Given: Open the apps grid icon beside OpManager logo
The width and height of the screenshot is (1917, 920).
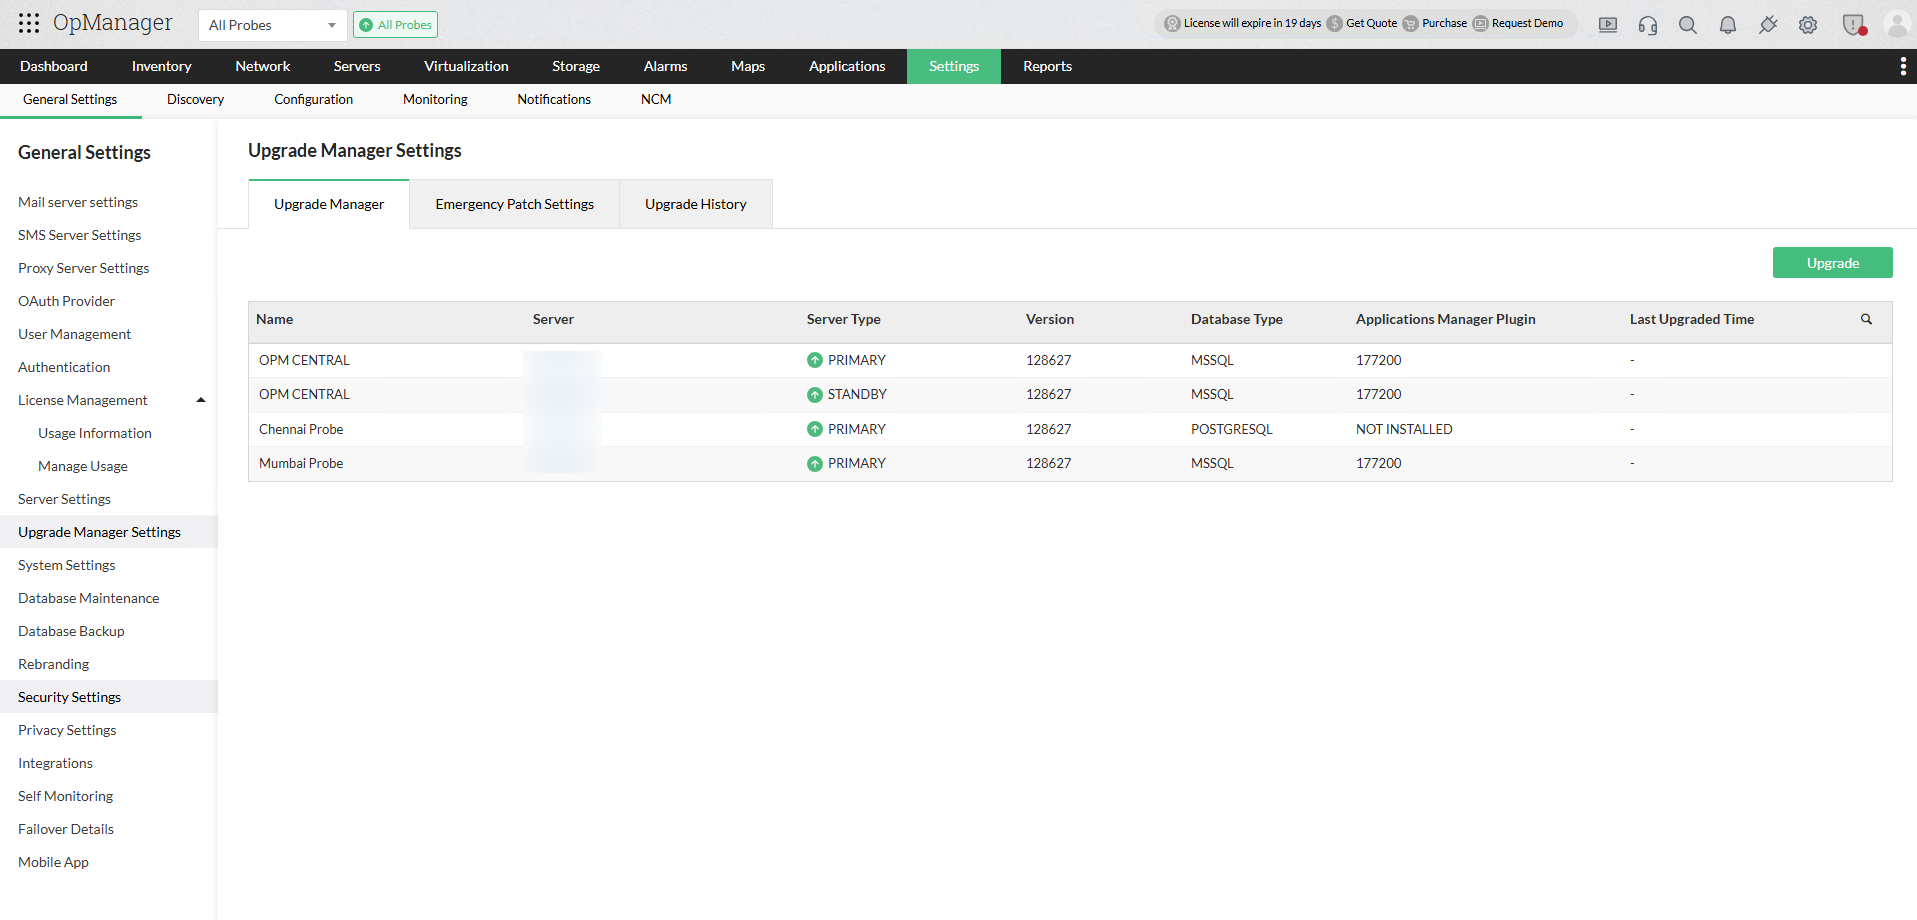Looking at the screenshot, I should point(27,22).
